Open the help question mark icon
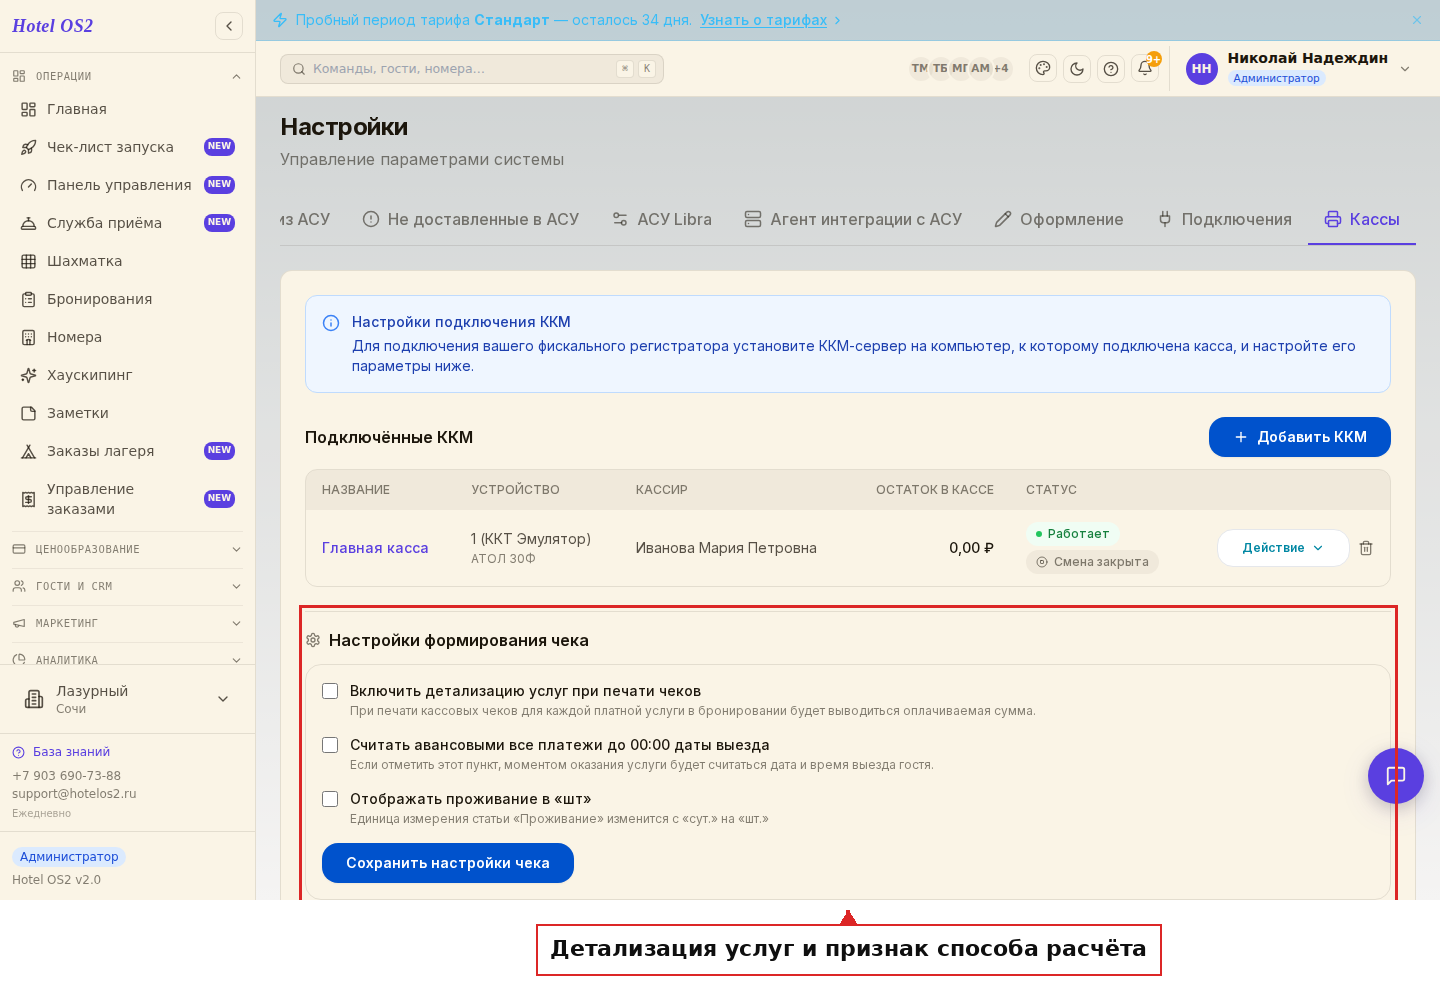This screenshot has height=999, width=1440. coord(1111,69)
